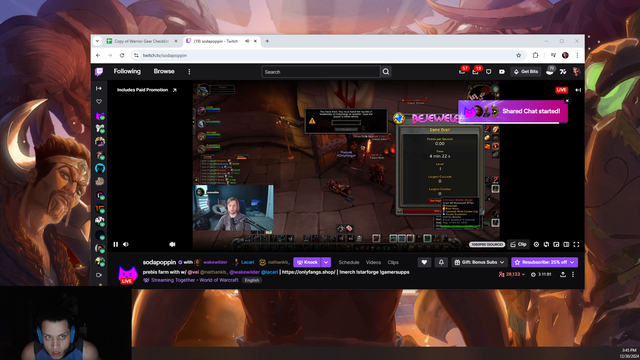Click sodapoppin's channel avatar with LIVE badge
The width and height of the screenshot is (640, 360).
(x=128, y=274)
